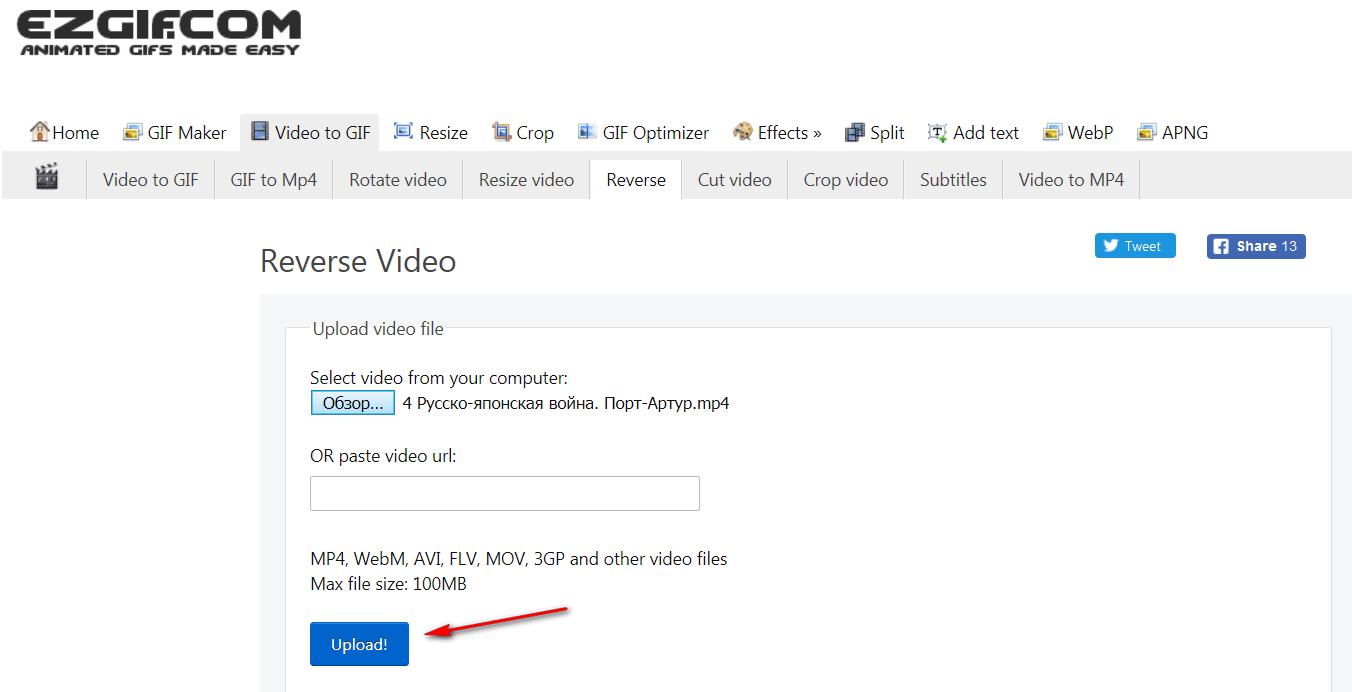1352x692 pixels.
Task: Switch to Cut video tab
Action: point(734,180)
